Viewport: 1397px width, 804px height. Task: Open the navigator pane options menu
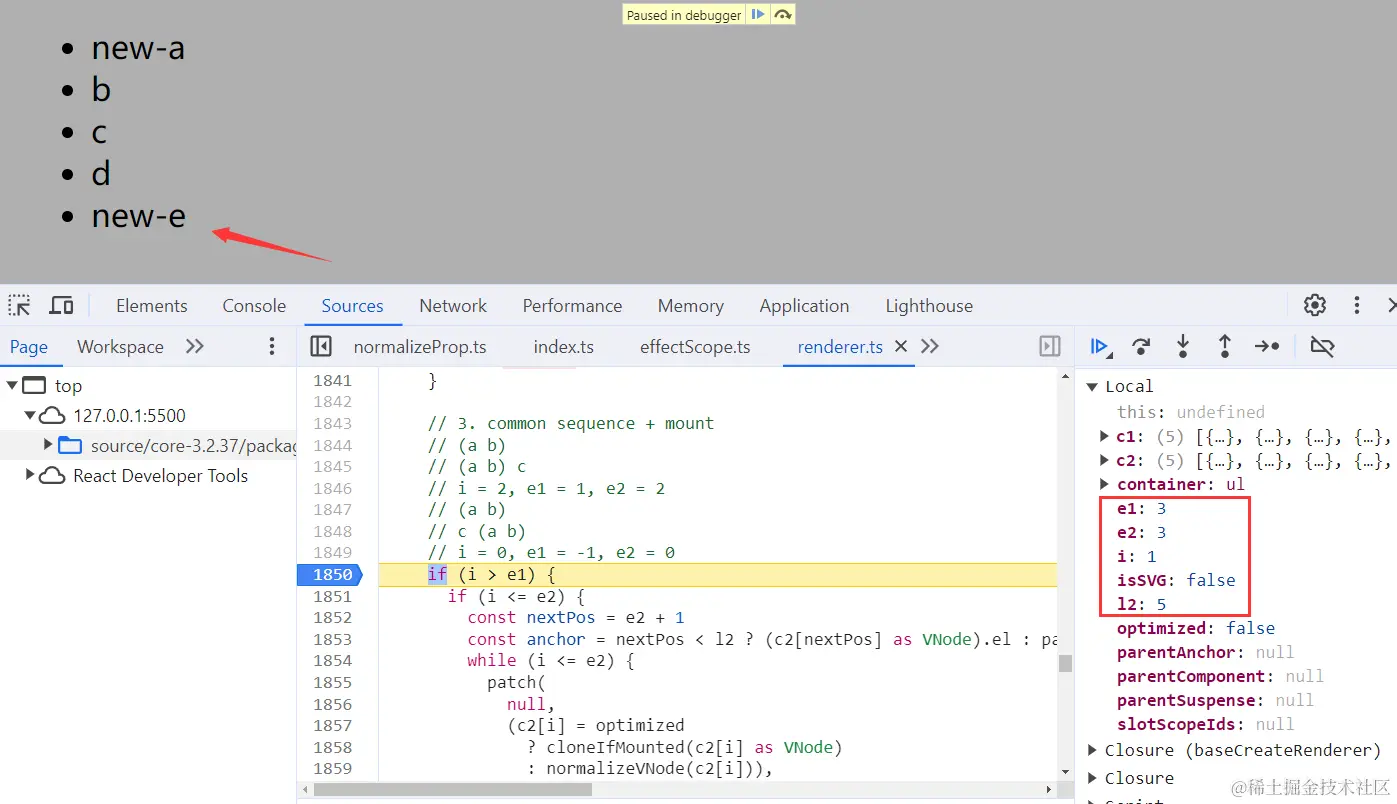[272, 346]
